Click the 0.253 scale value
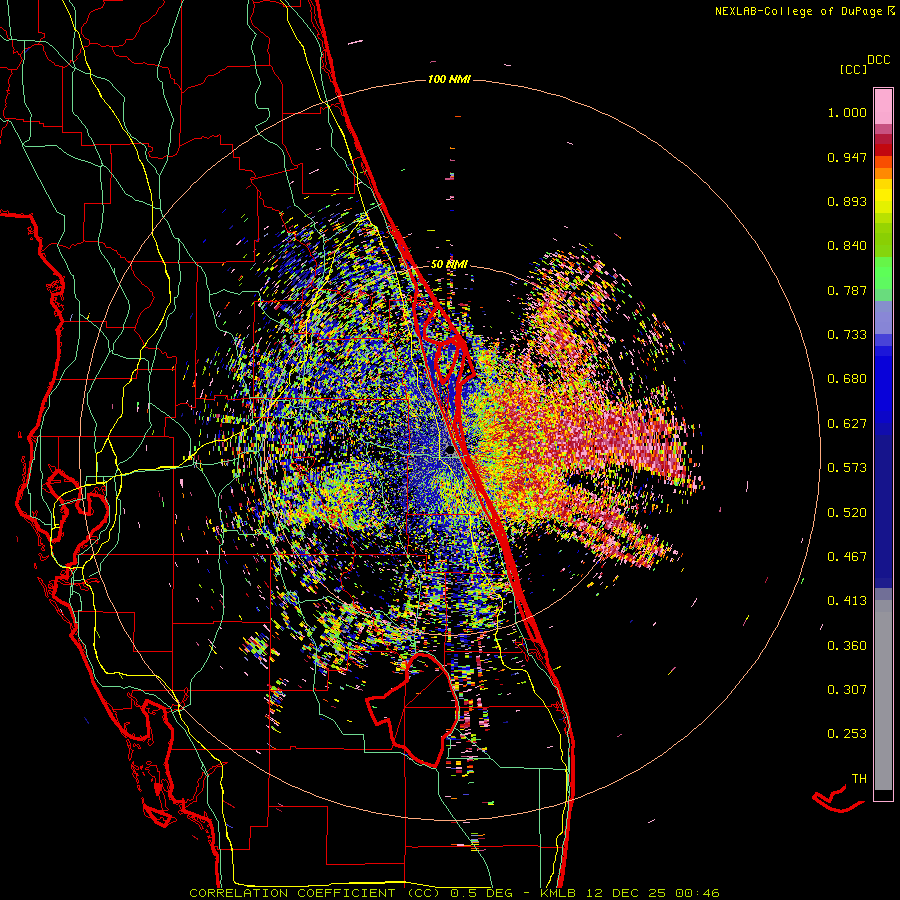The height and width of the screenshot is (900, 900). click(847, 734)
